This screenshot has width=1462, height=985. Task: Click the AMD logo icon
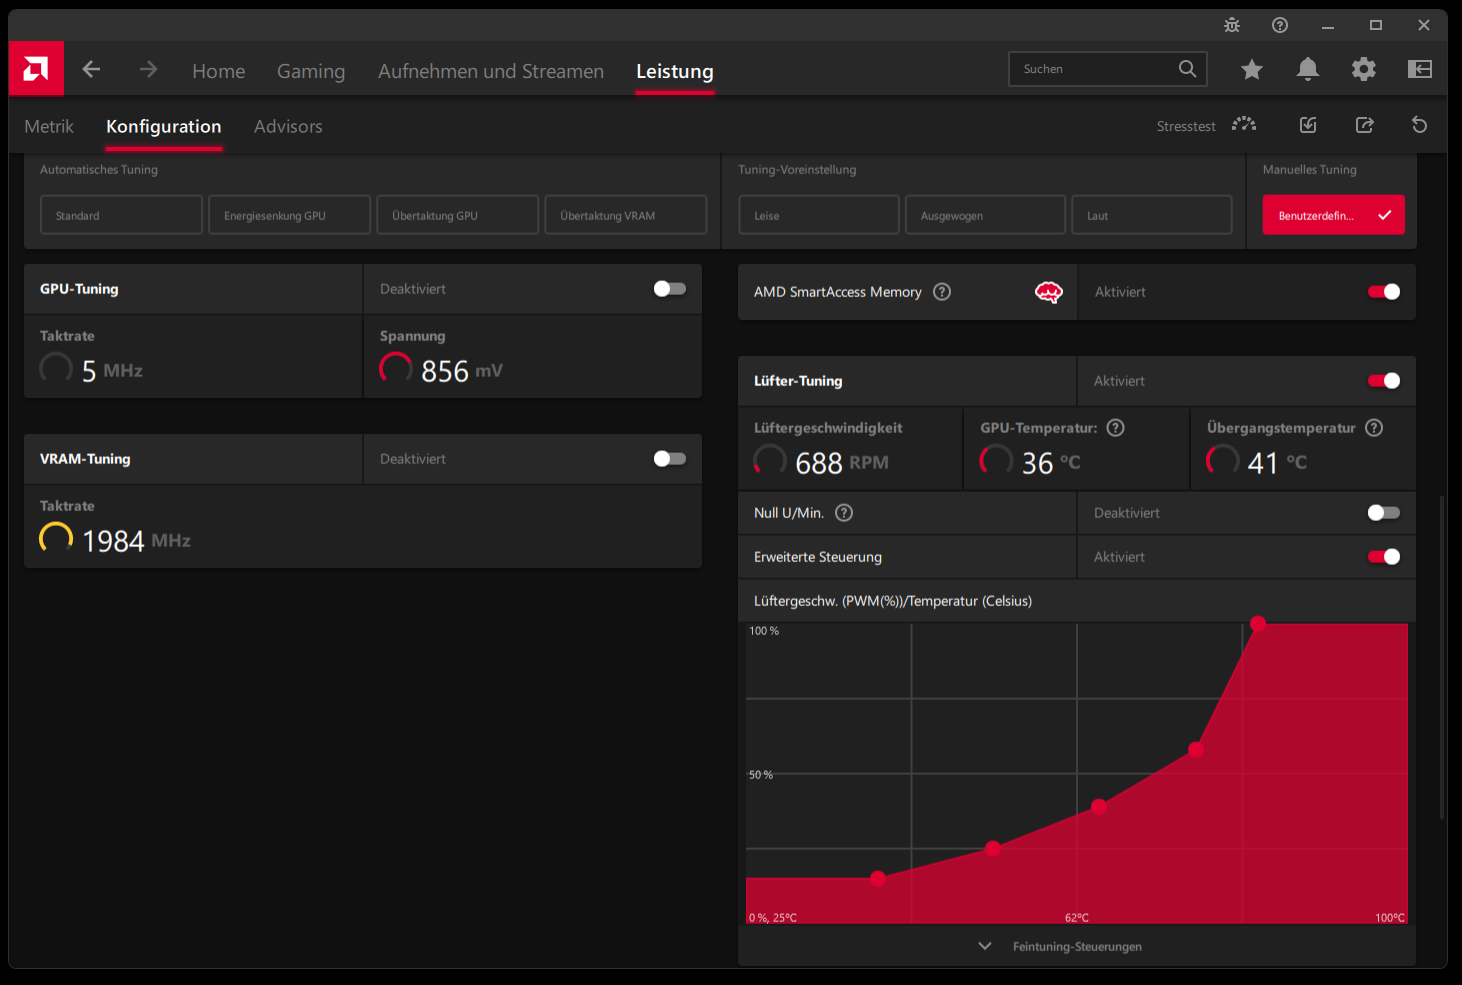click(36, 69)
